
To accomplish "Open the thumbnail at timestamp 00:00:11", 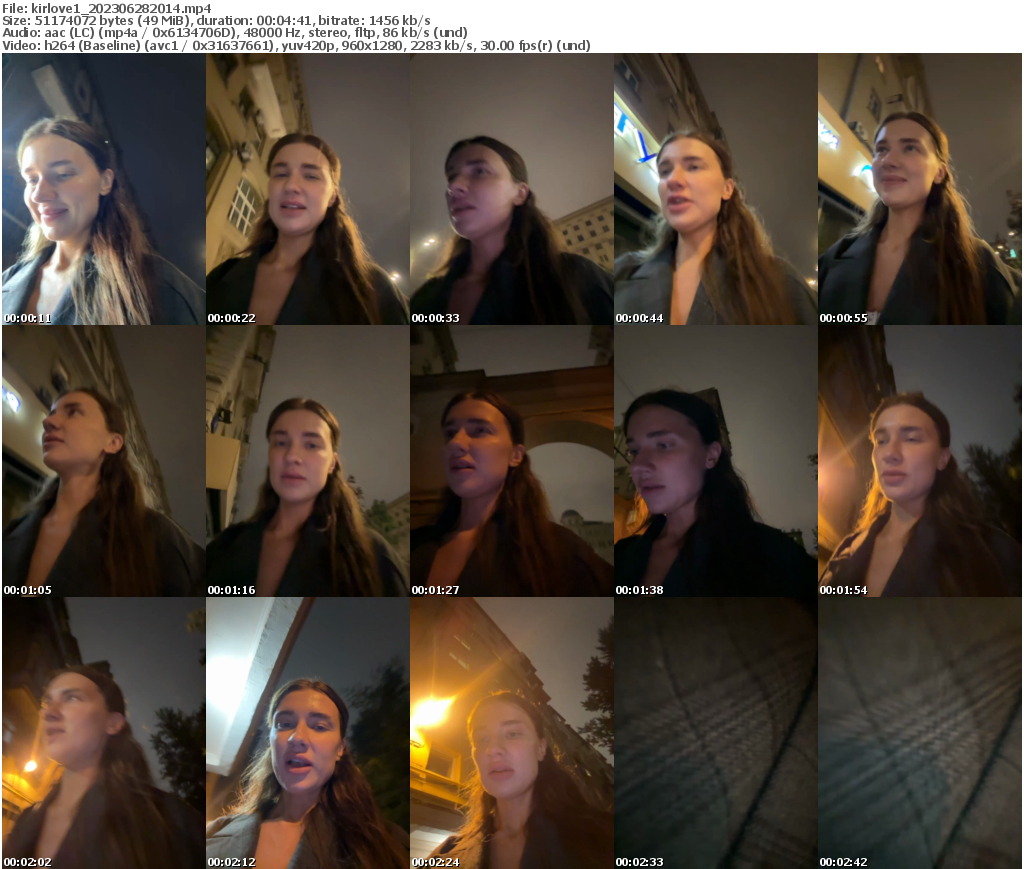I will click(x=100, y=190).
